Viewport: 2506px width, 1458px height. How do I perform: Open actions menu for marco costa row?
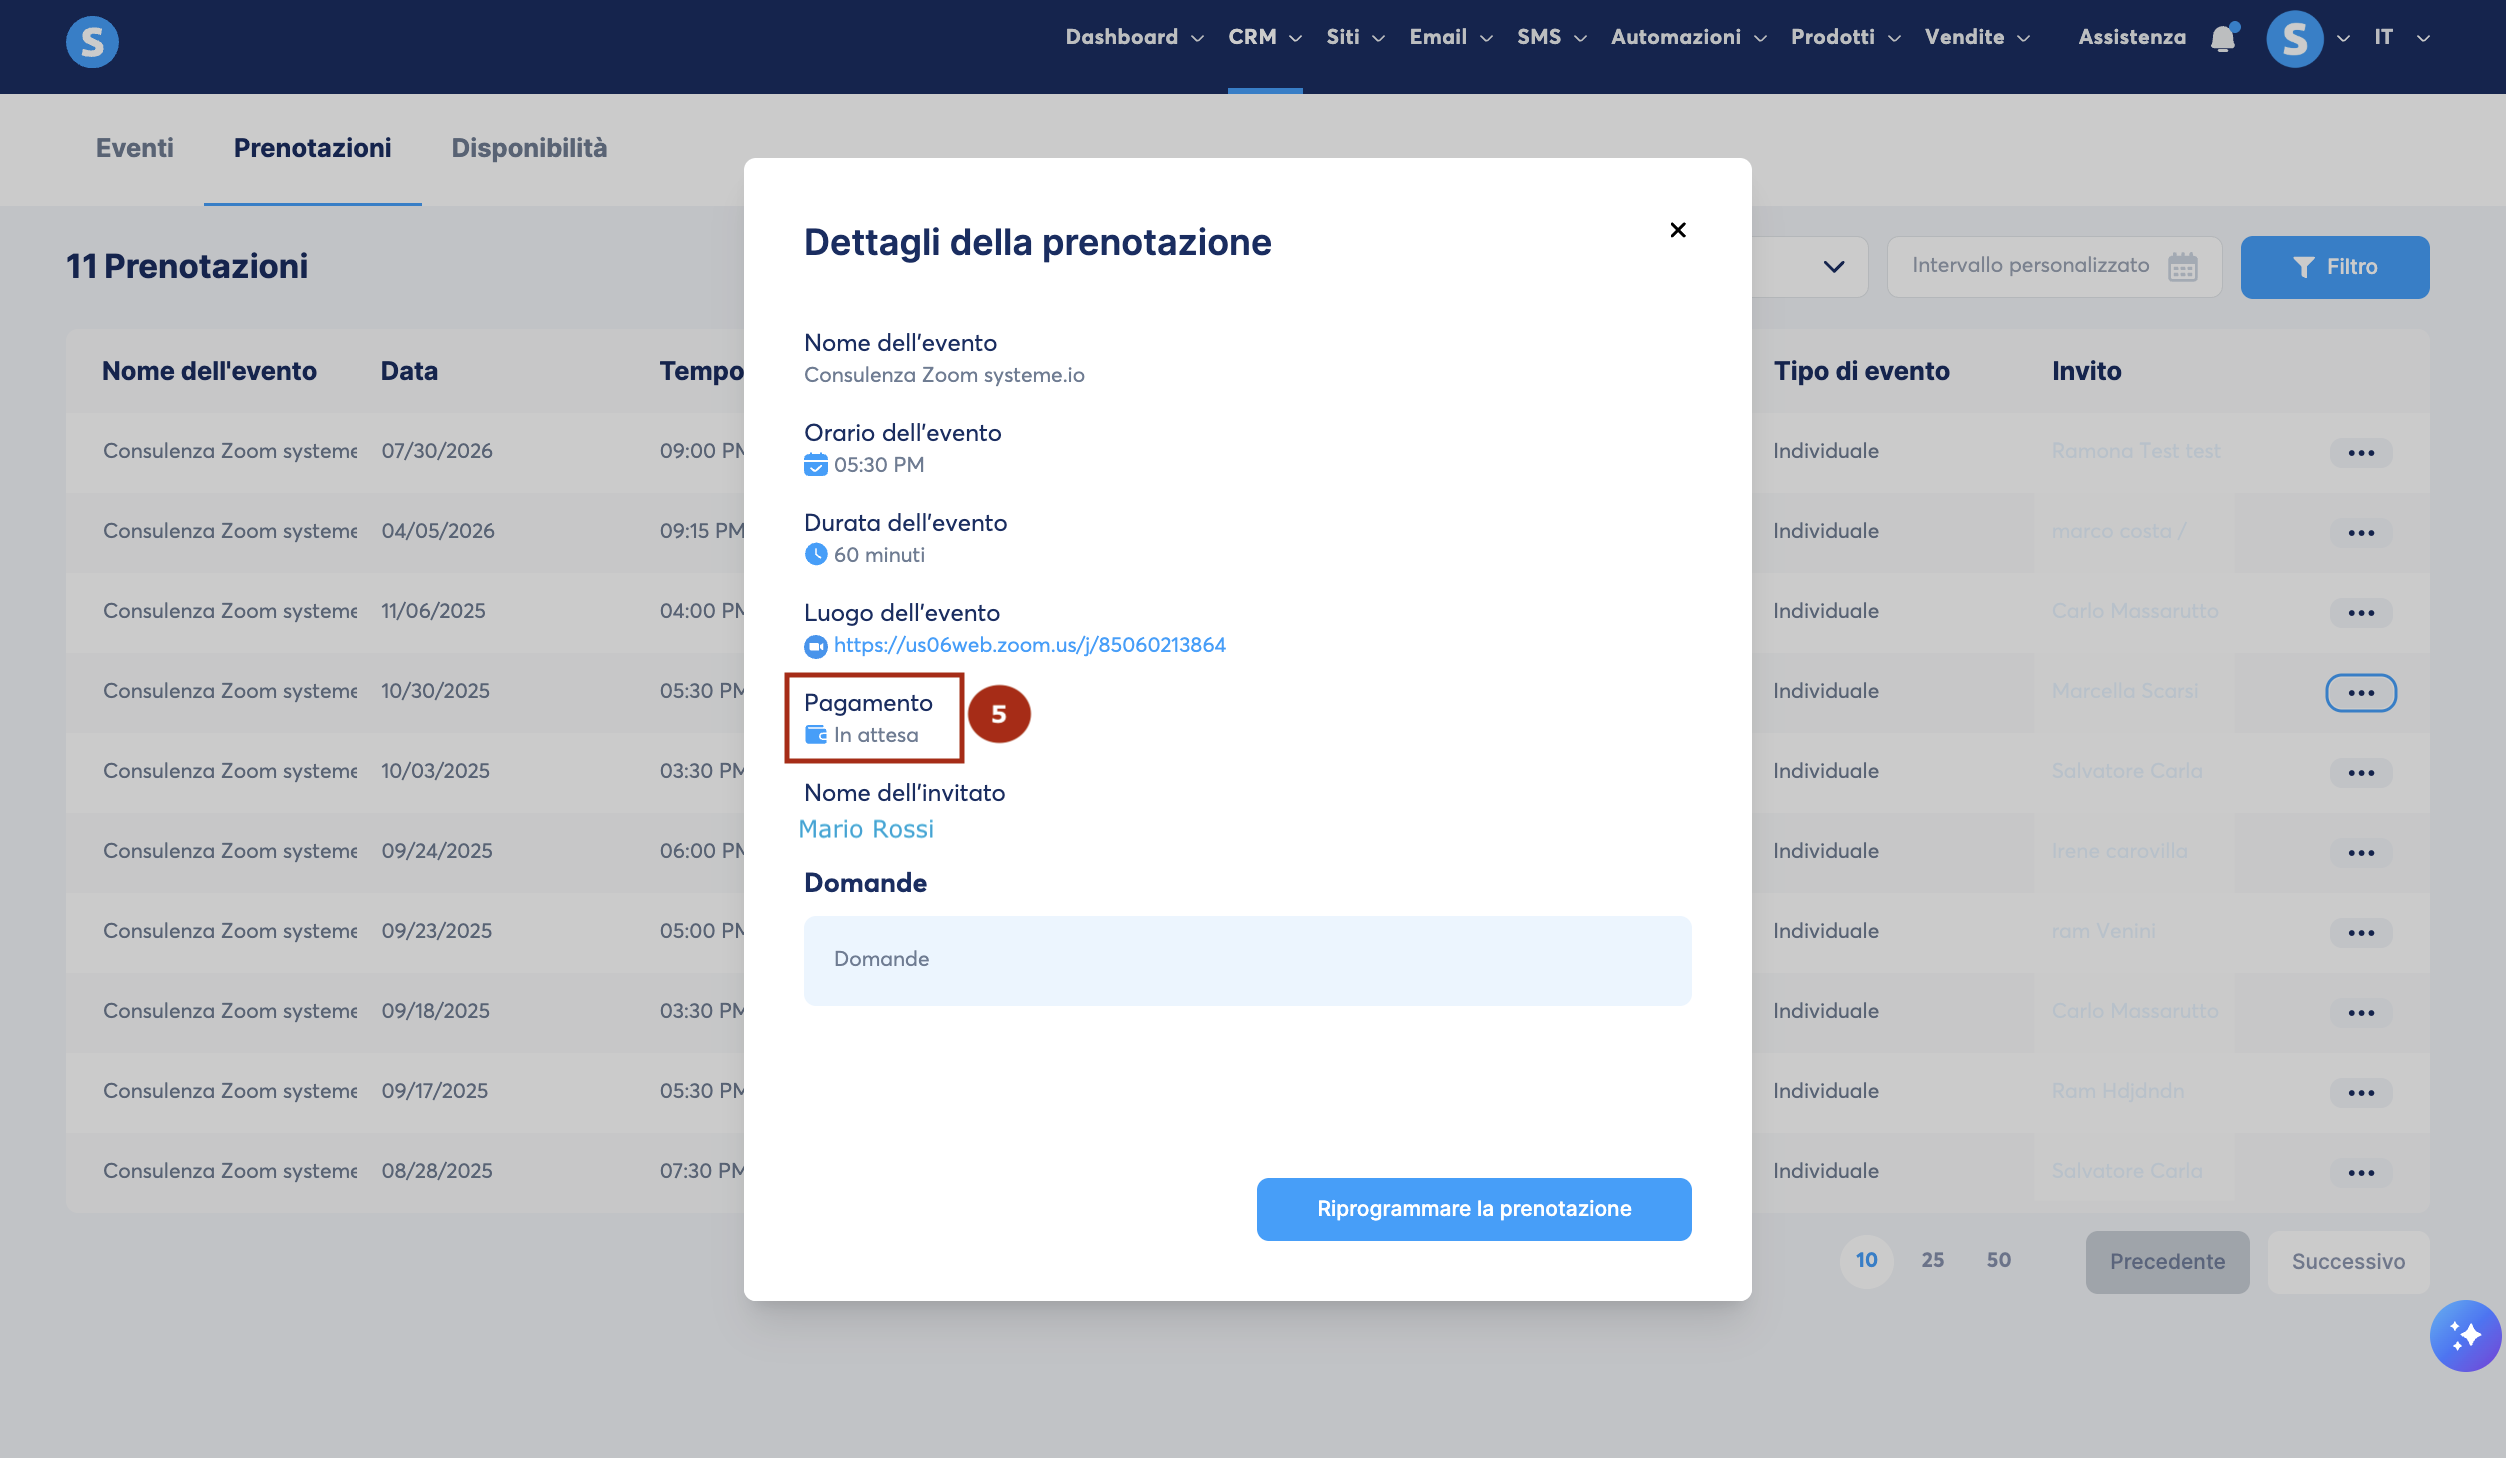[x=2361, y=533]
